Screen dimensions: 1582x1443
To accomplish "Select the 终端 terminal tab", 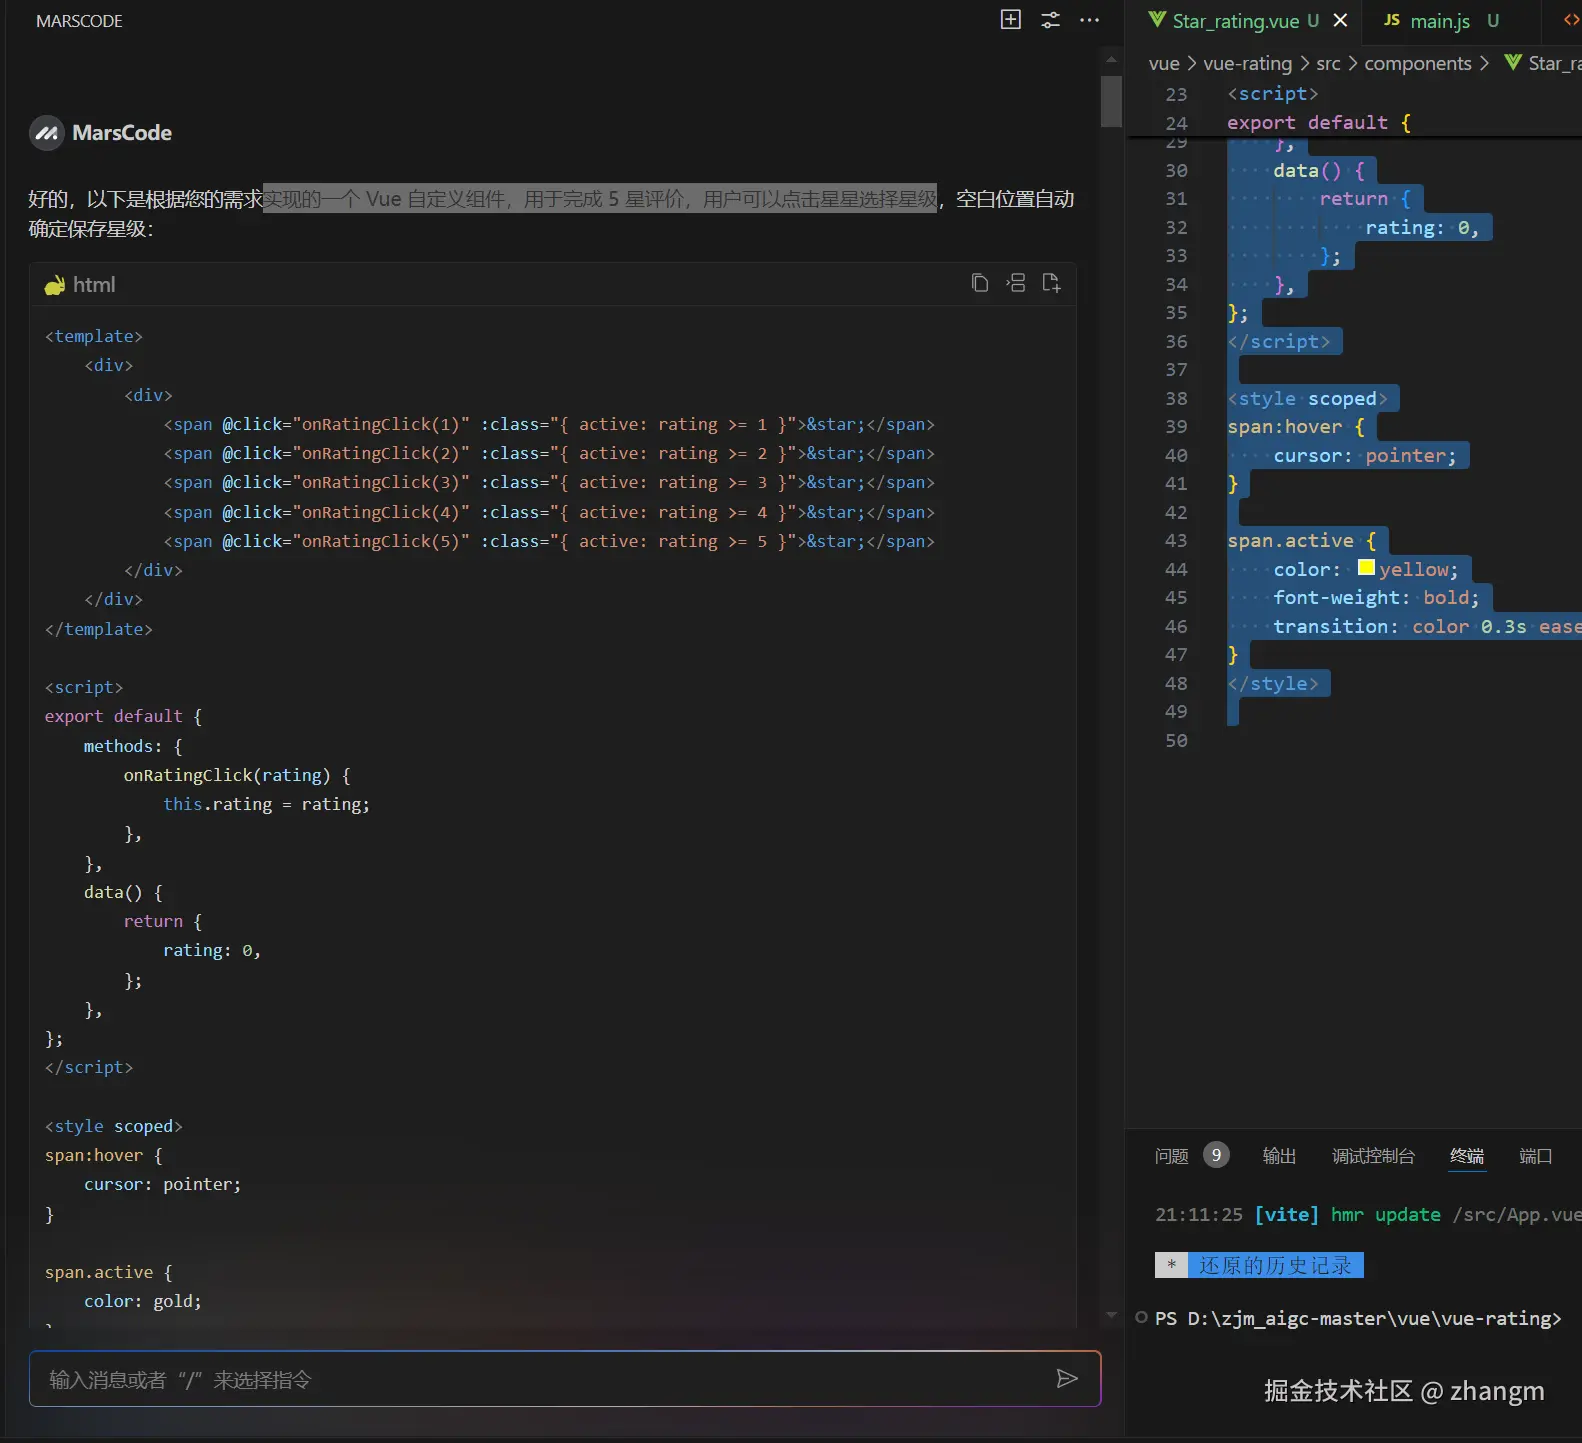I will tap(1467, 1156).
